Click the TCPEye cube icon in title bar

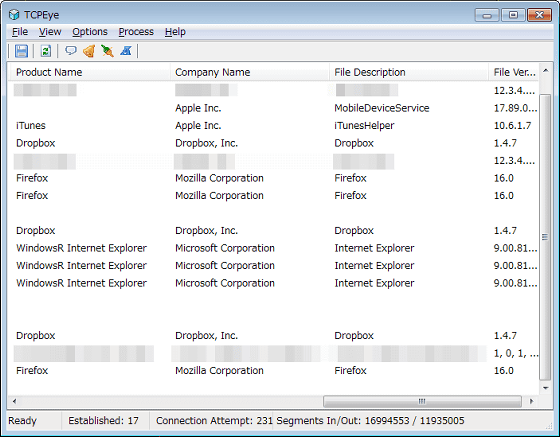tap(14, 15)
